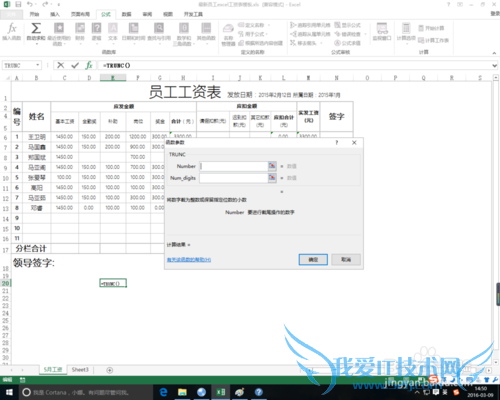Collapse the ribbon with the caret arrow
The image size is (500, 400).
[494, 53]
